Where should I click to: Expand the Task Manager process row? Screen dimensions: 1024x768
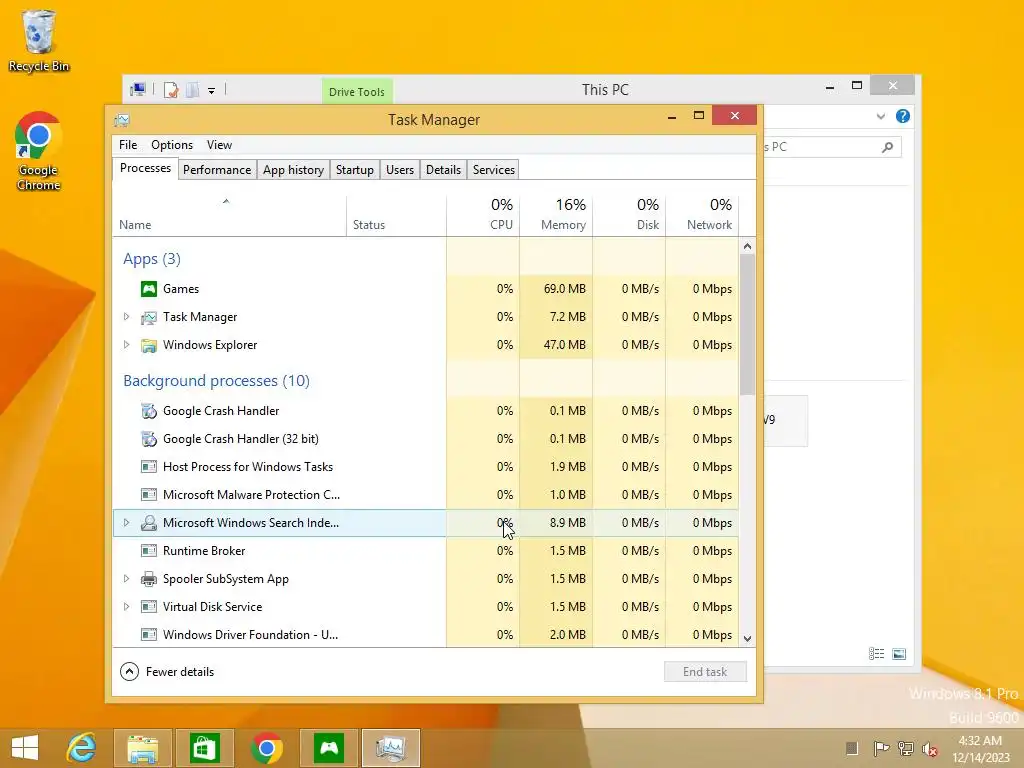(x=127, y=317)
